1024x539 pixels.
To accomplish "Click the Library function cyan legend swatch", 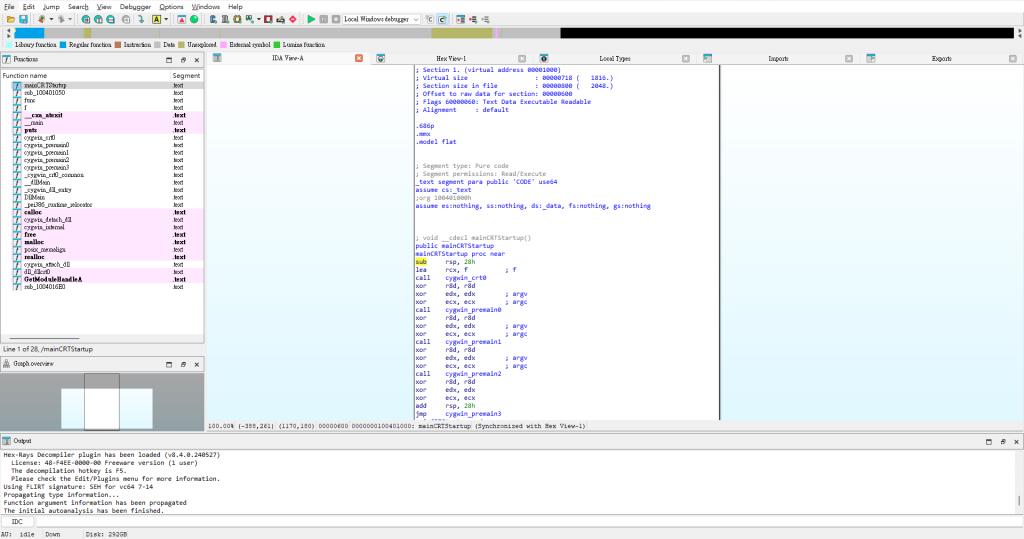I will click(9, 44).
